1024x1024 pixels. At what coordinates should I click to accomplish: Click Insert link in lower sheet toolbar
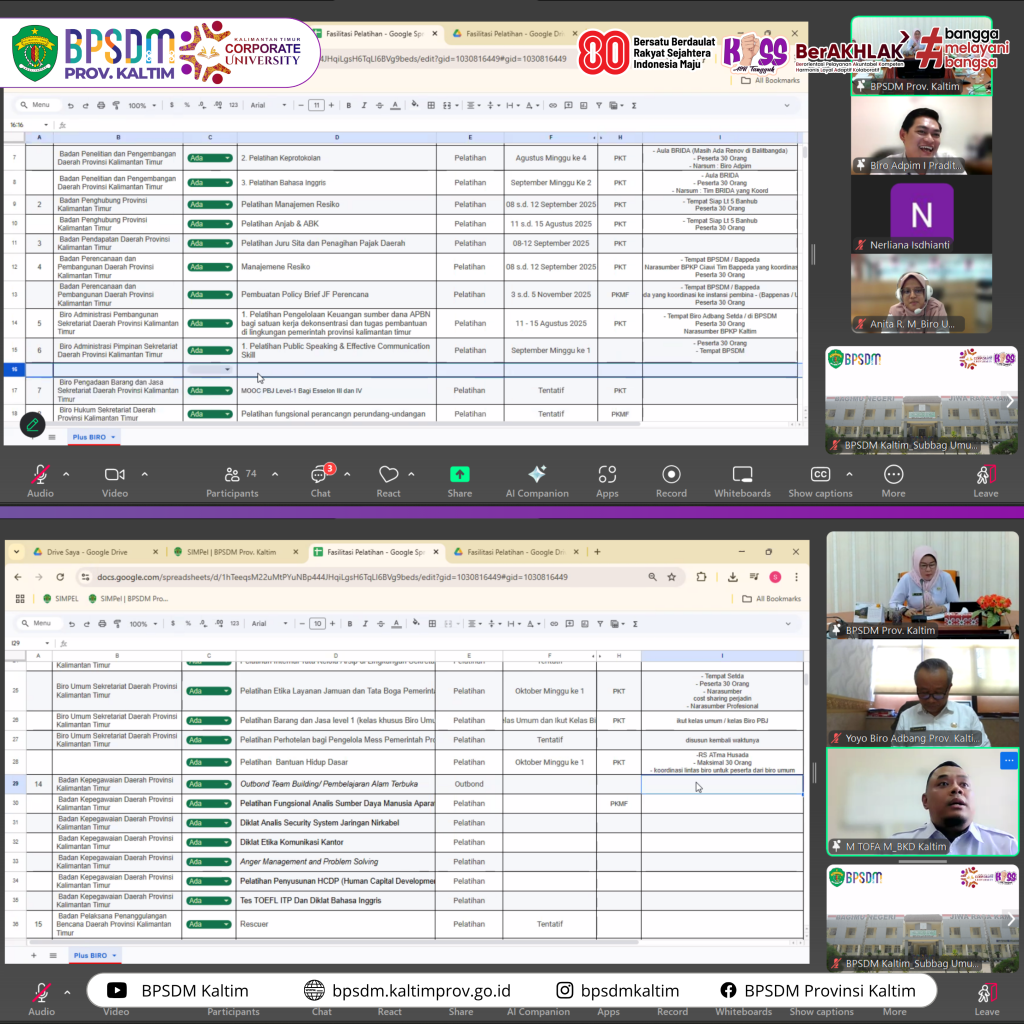click(x=554, y=624)
